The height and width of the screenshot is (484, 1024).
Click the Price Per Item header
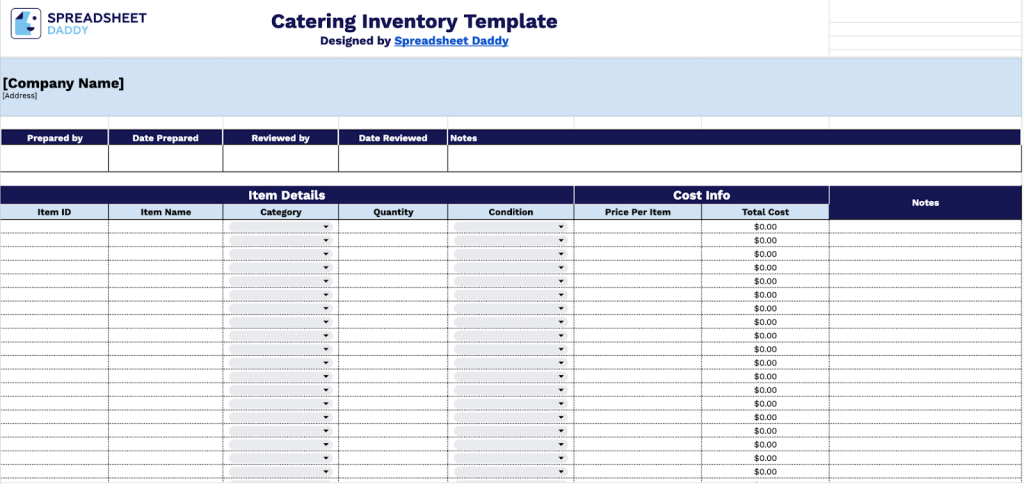click(637, 212)
